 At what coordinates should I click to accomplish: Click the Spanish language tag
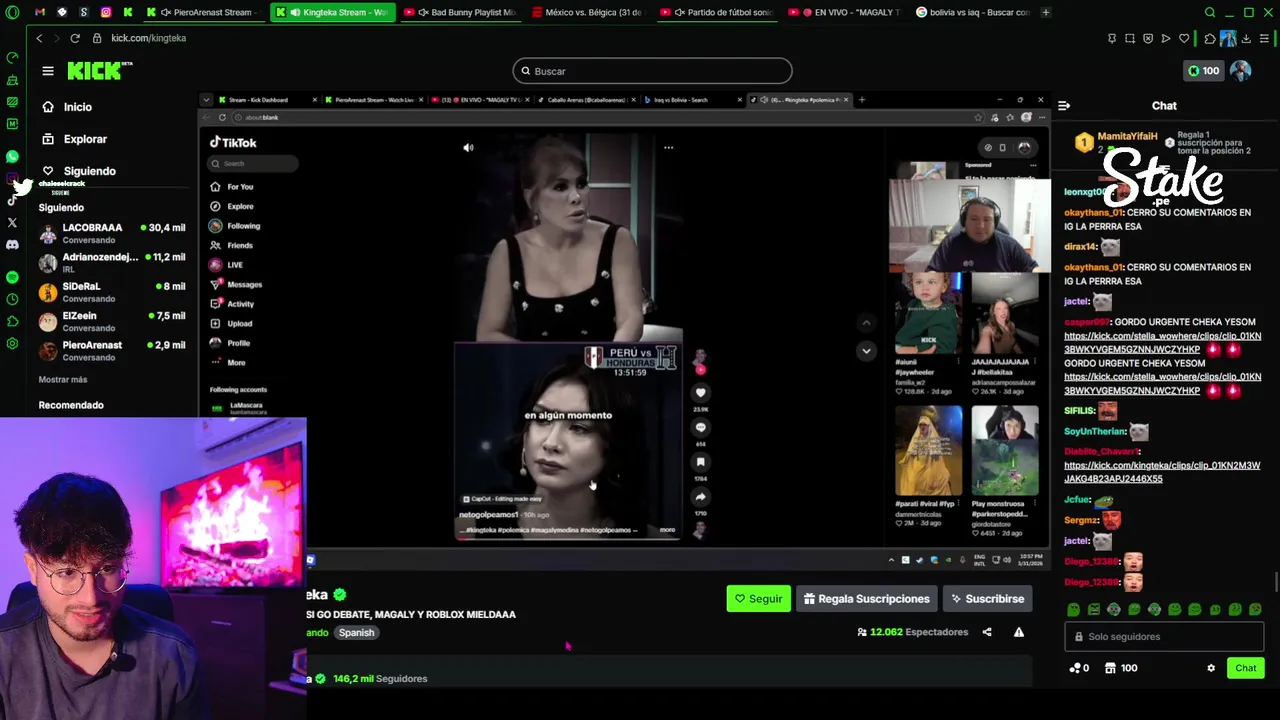click(x=356, y=633)
